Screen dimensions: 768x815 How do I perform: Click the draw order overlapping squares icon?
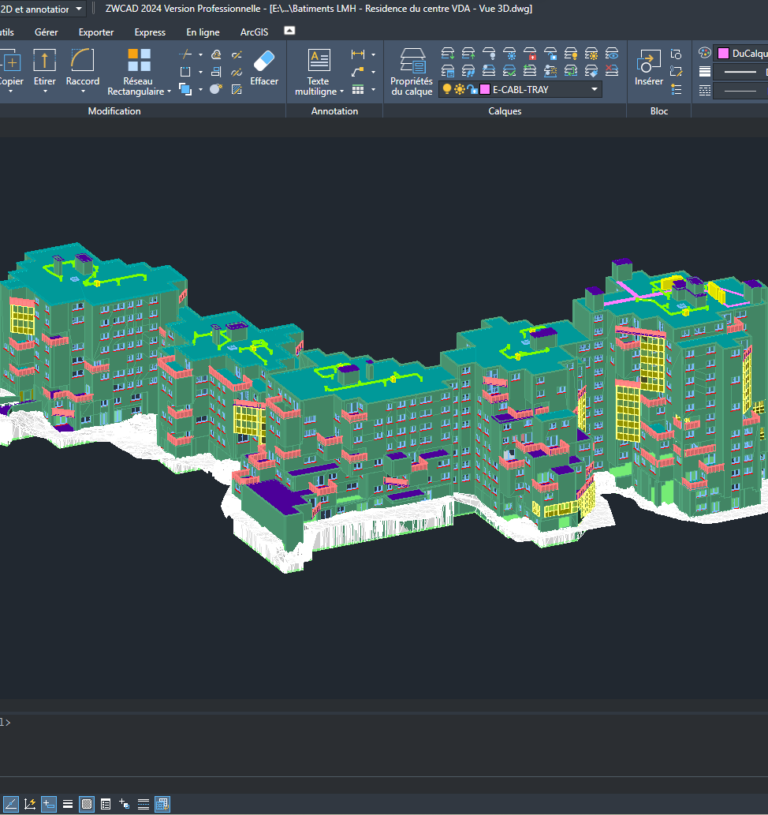point(186,89)
